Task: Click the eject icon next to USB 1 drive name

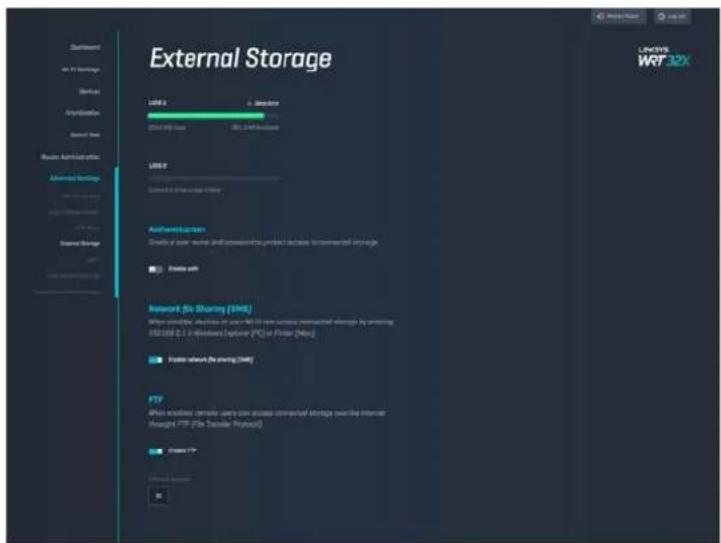Action: pos(249,103)
